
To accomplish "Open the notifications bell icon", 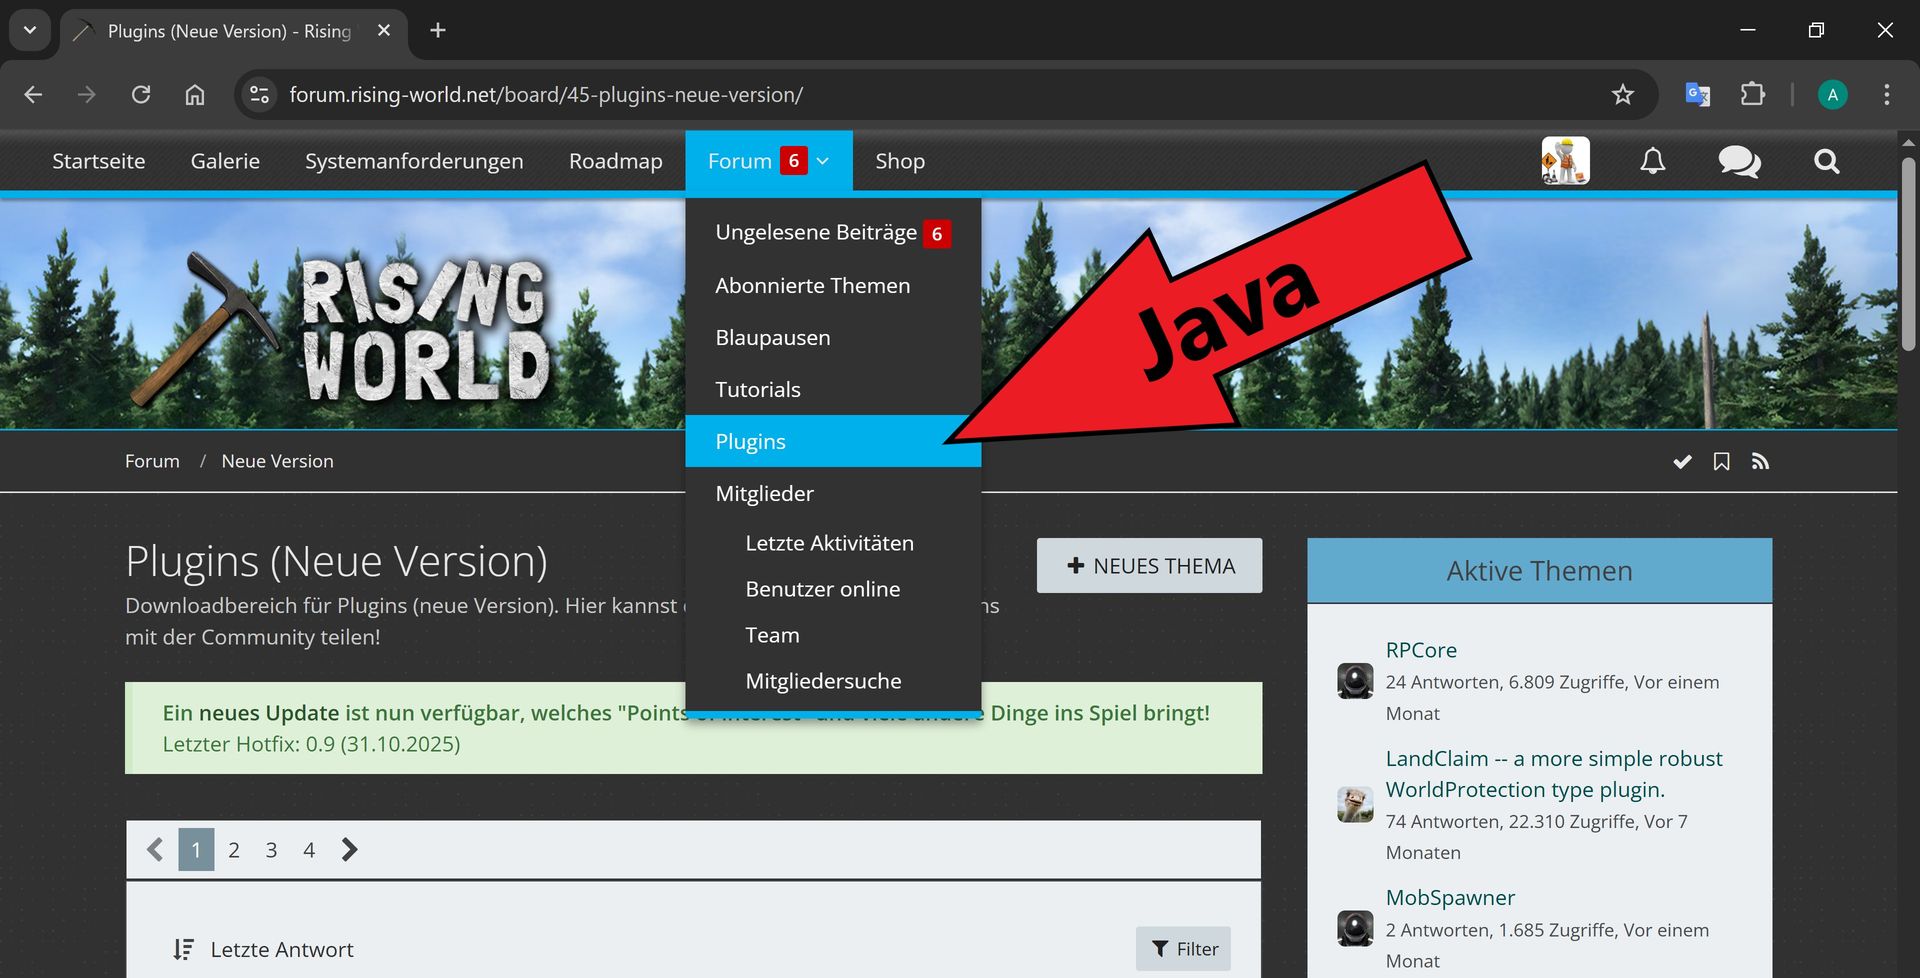I will [1652, 161].
